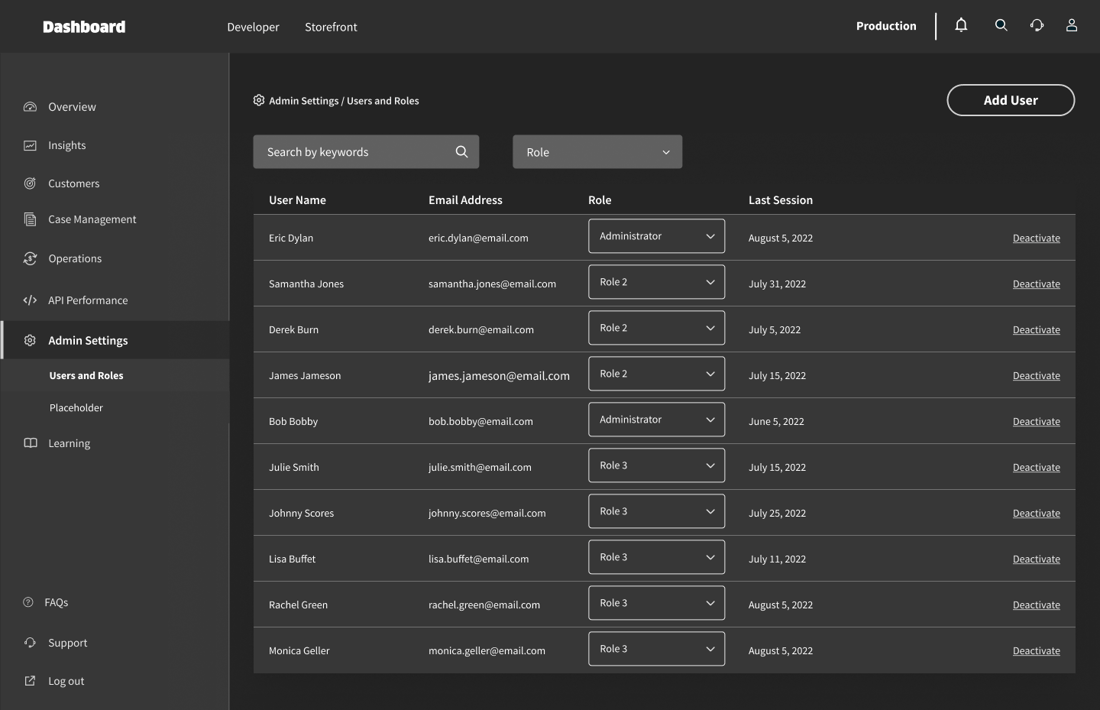This screenshot has height=710, width=1100.
Task: Change Eric Dylan's Administrator role dropdown
Action: pyautogui.click(x=656, y=235)
